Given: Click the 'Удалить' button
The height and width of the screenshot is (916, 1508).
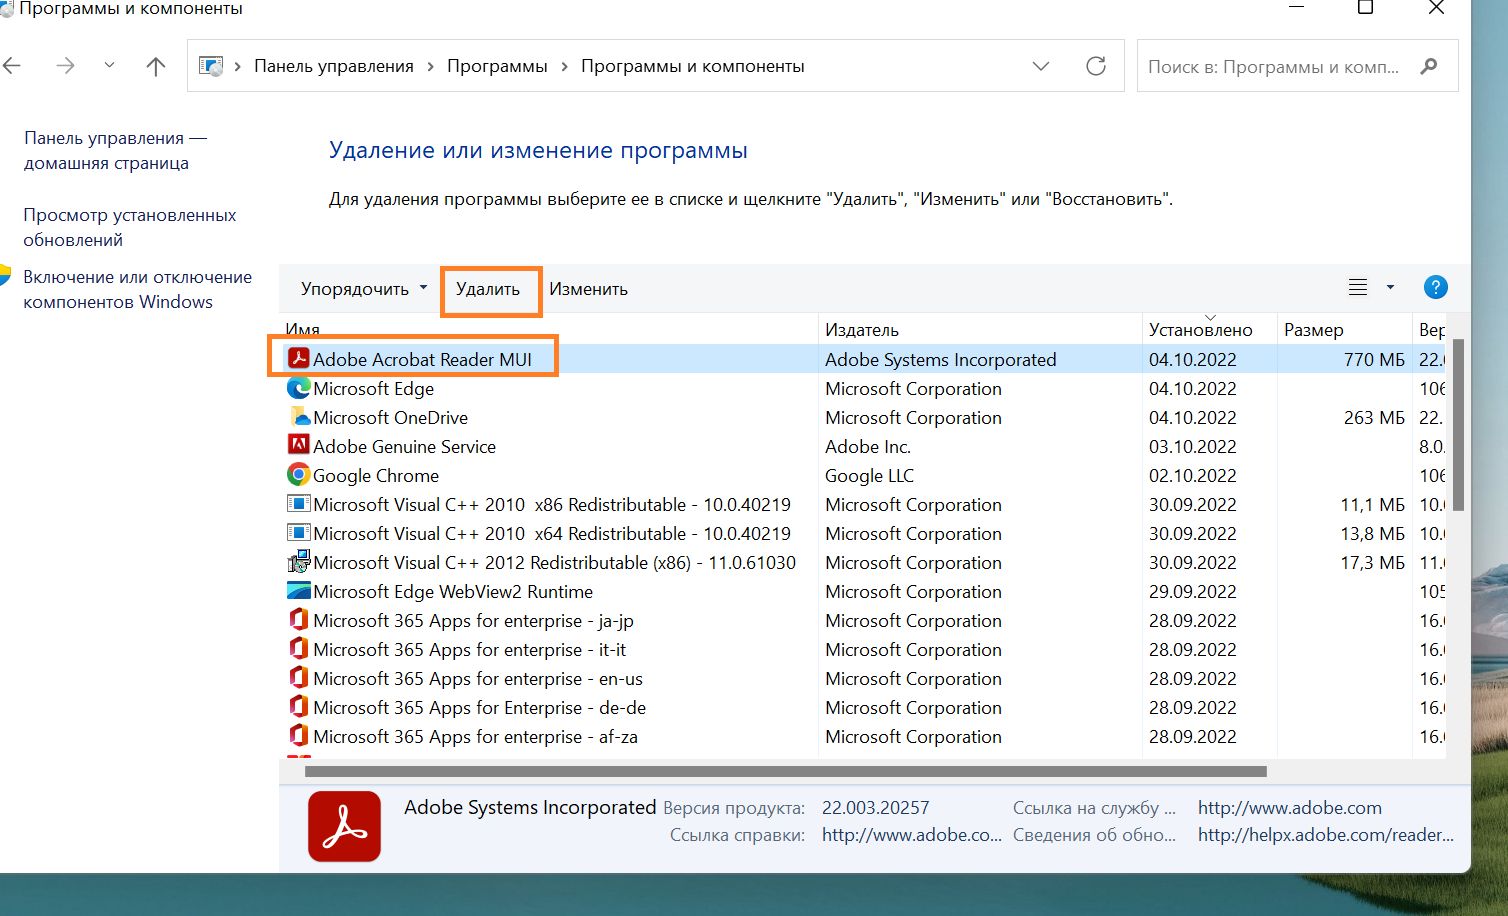Looking at the screenshot, I should tap(488, 289).
